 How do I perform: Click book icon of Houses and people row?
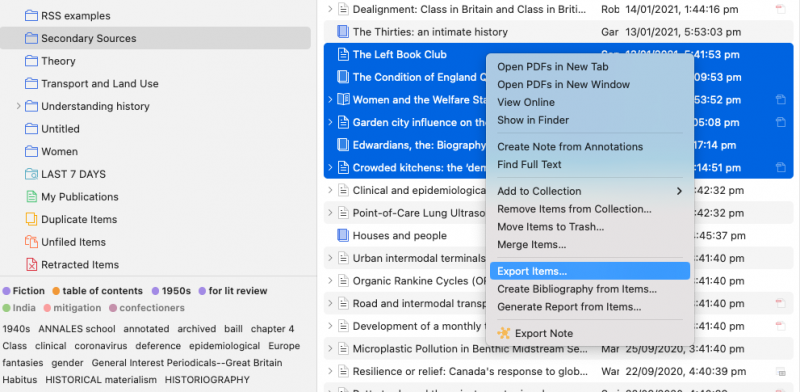343,236
